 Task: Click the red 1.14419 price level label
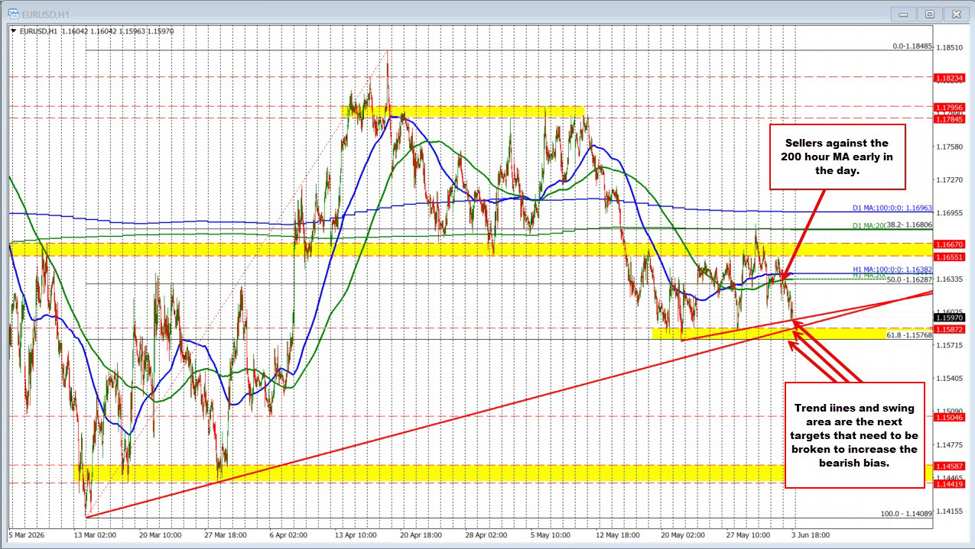click(x=950, y=484)
